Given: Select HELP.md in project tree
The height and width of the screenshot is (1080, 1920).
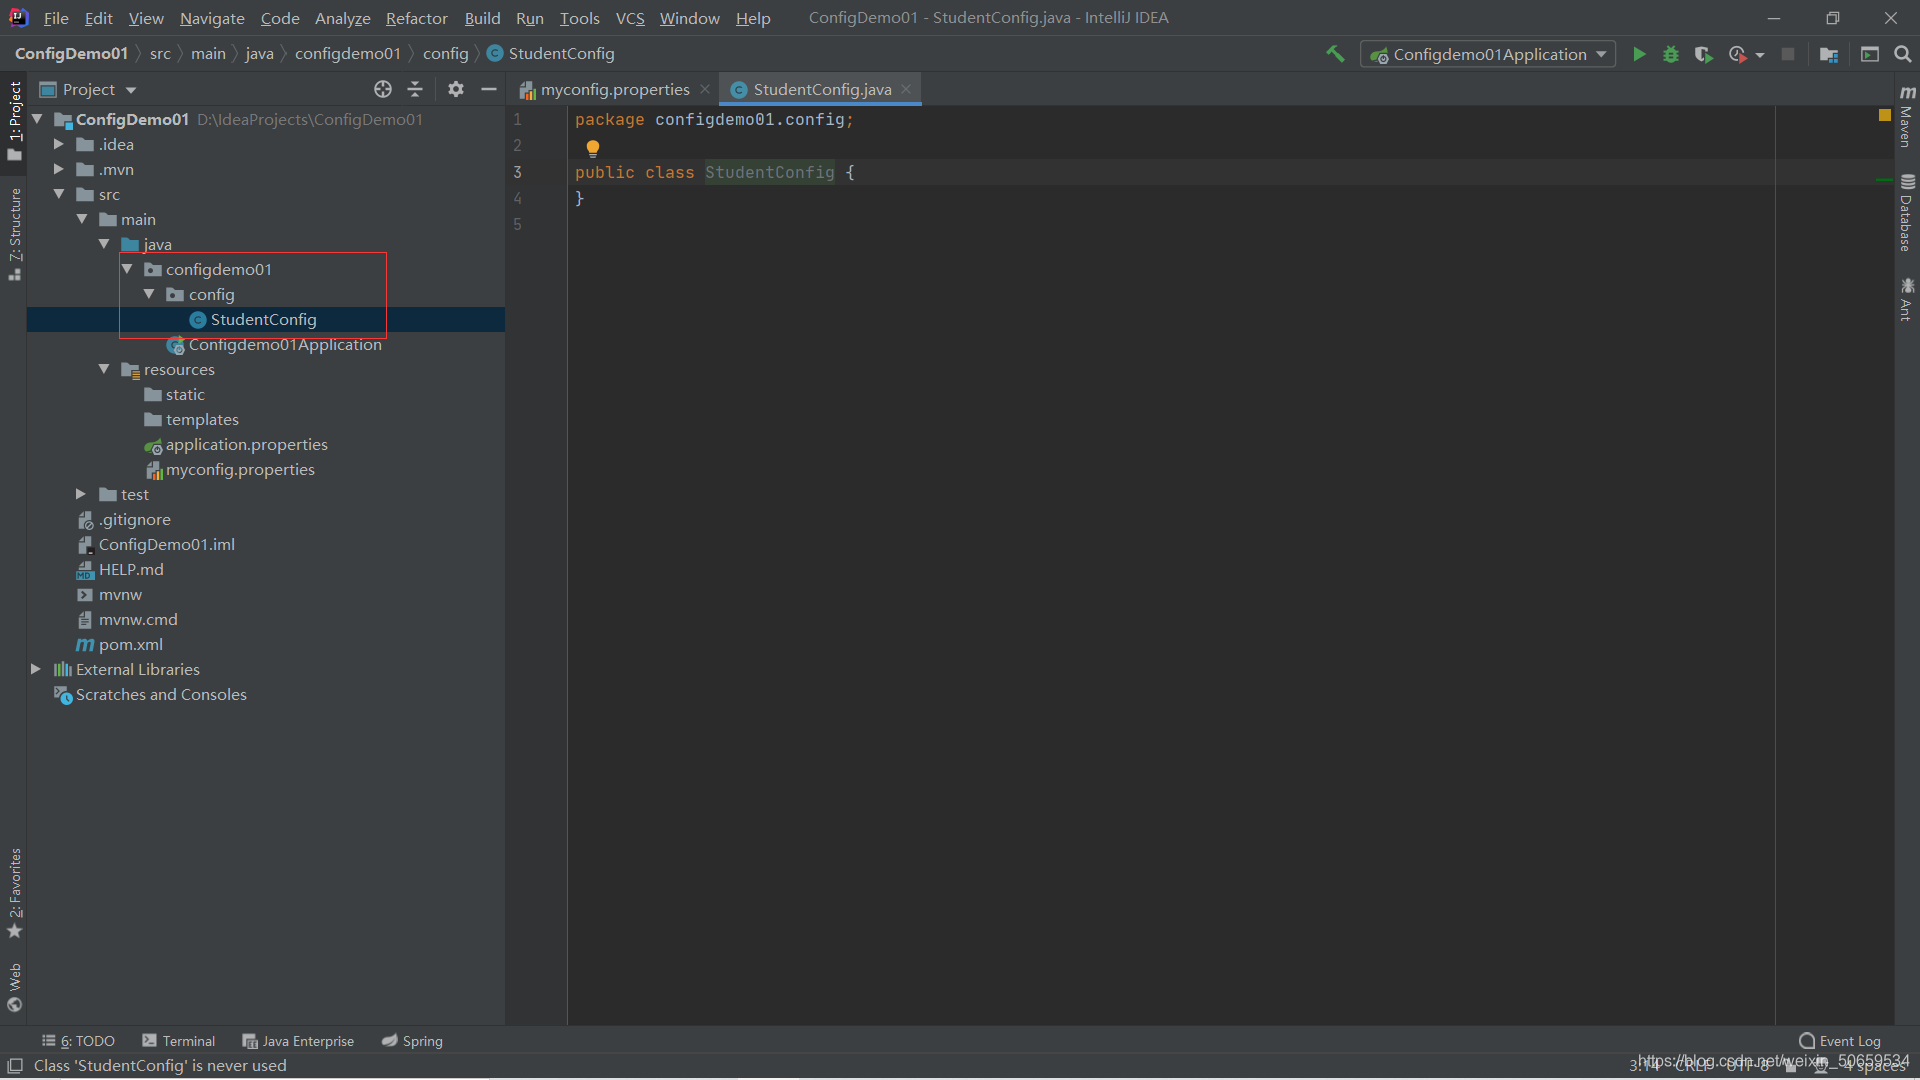Looking at the screenshot, I should point(131,569).
